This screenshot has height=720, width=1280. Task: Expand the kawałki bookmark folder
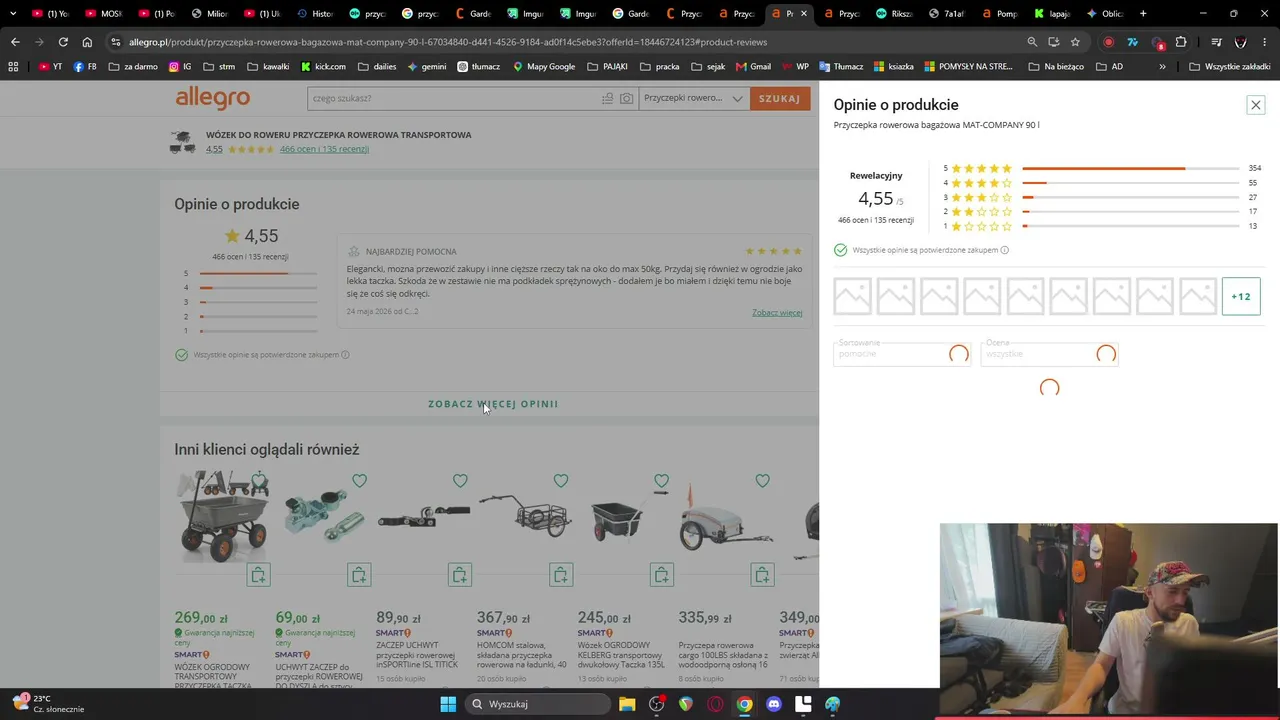point(268,66)
